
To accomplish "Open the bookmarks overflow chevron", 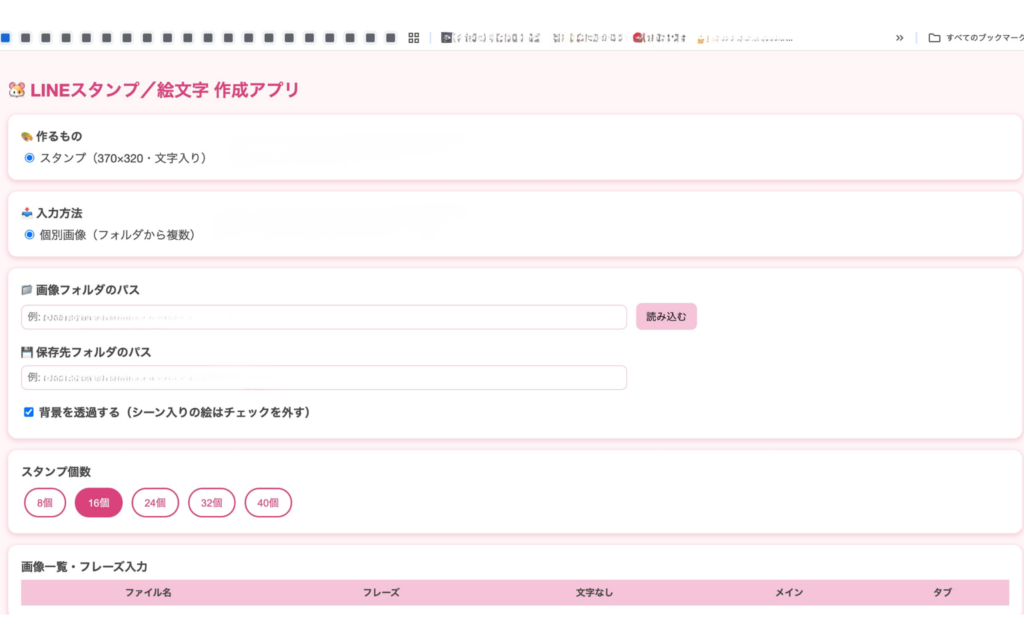I will coord(899,38).
